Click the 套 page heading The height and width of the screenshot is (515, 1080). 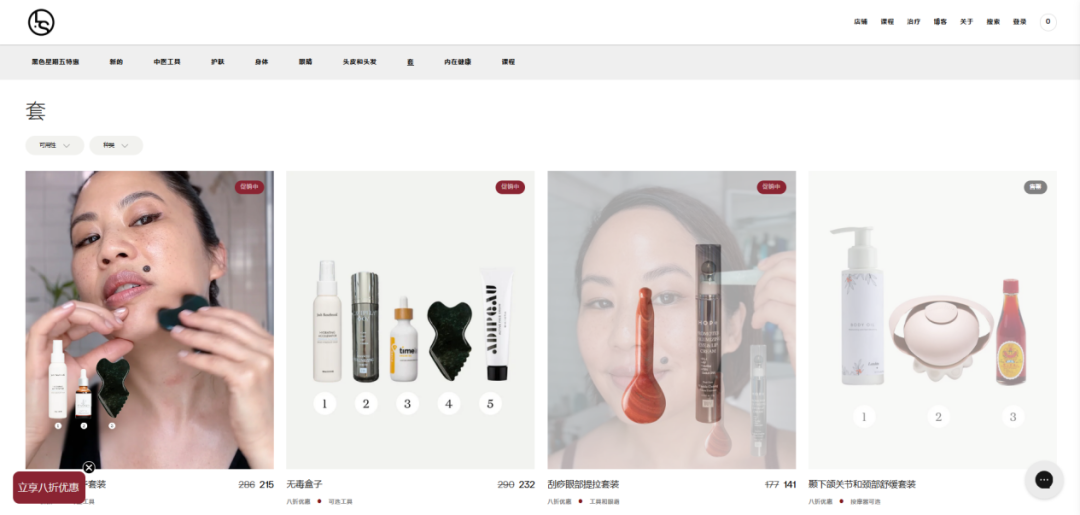[36, 111]
